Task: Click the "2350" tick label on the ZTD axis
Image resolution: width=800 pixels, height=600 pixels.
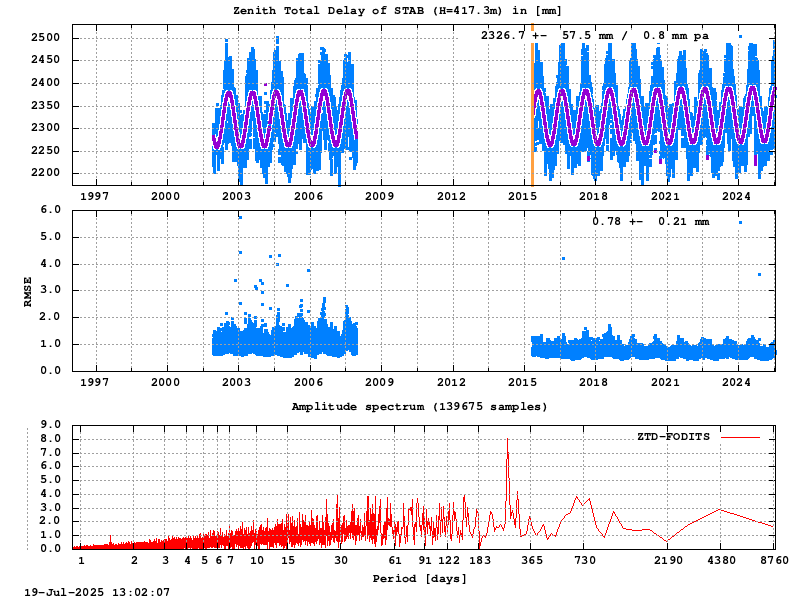Action: pos(45,106)
